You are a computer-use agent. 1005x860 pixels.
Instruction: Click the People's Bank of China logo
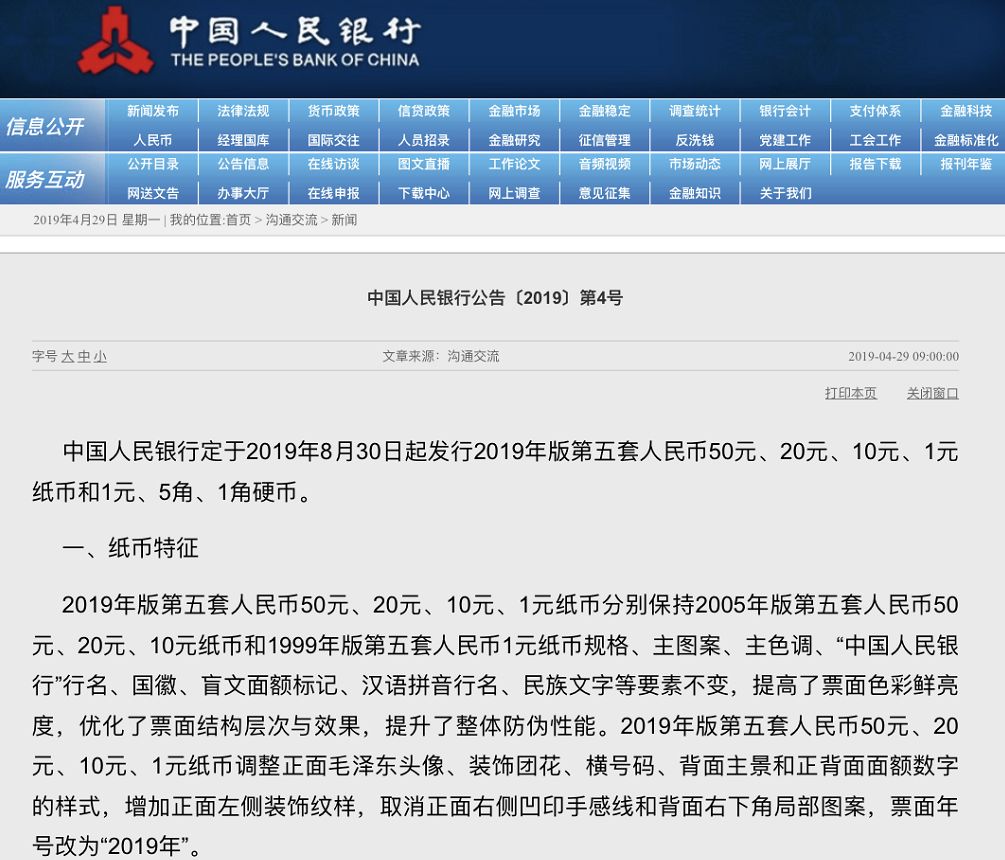coord(117,43)
